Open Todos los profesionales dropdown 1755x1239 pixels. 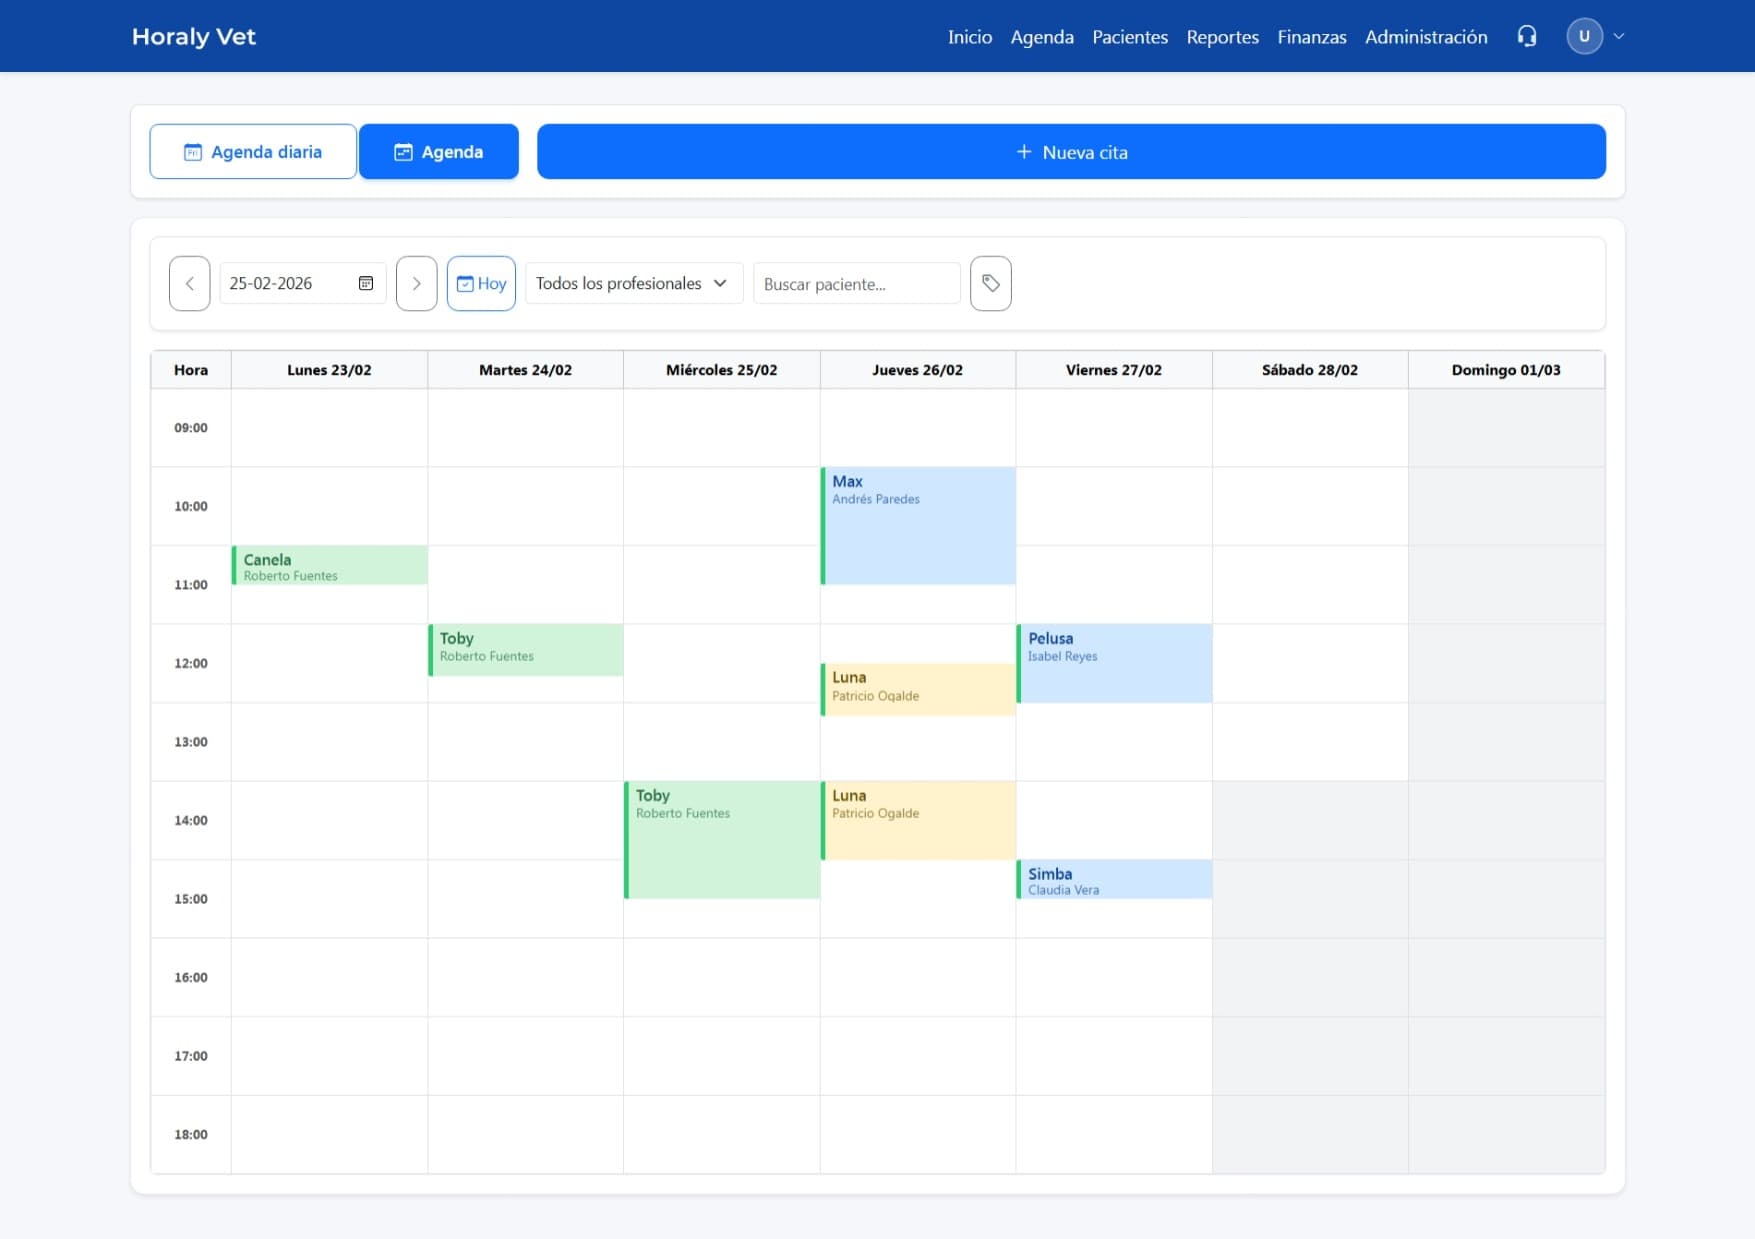pyautogui.click(x=632, y=283)
